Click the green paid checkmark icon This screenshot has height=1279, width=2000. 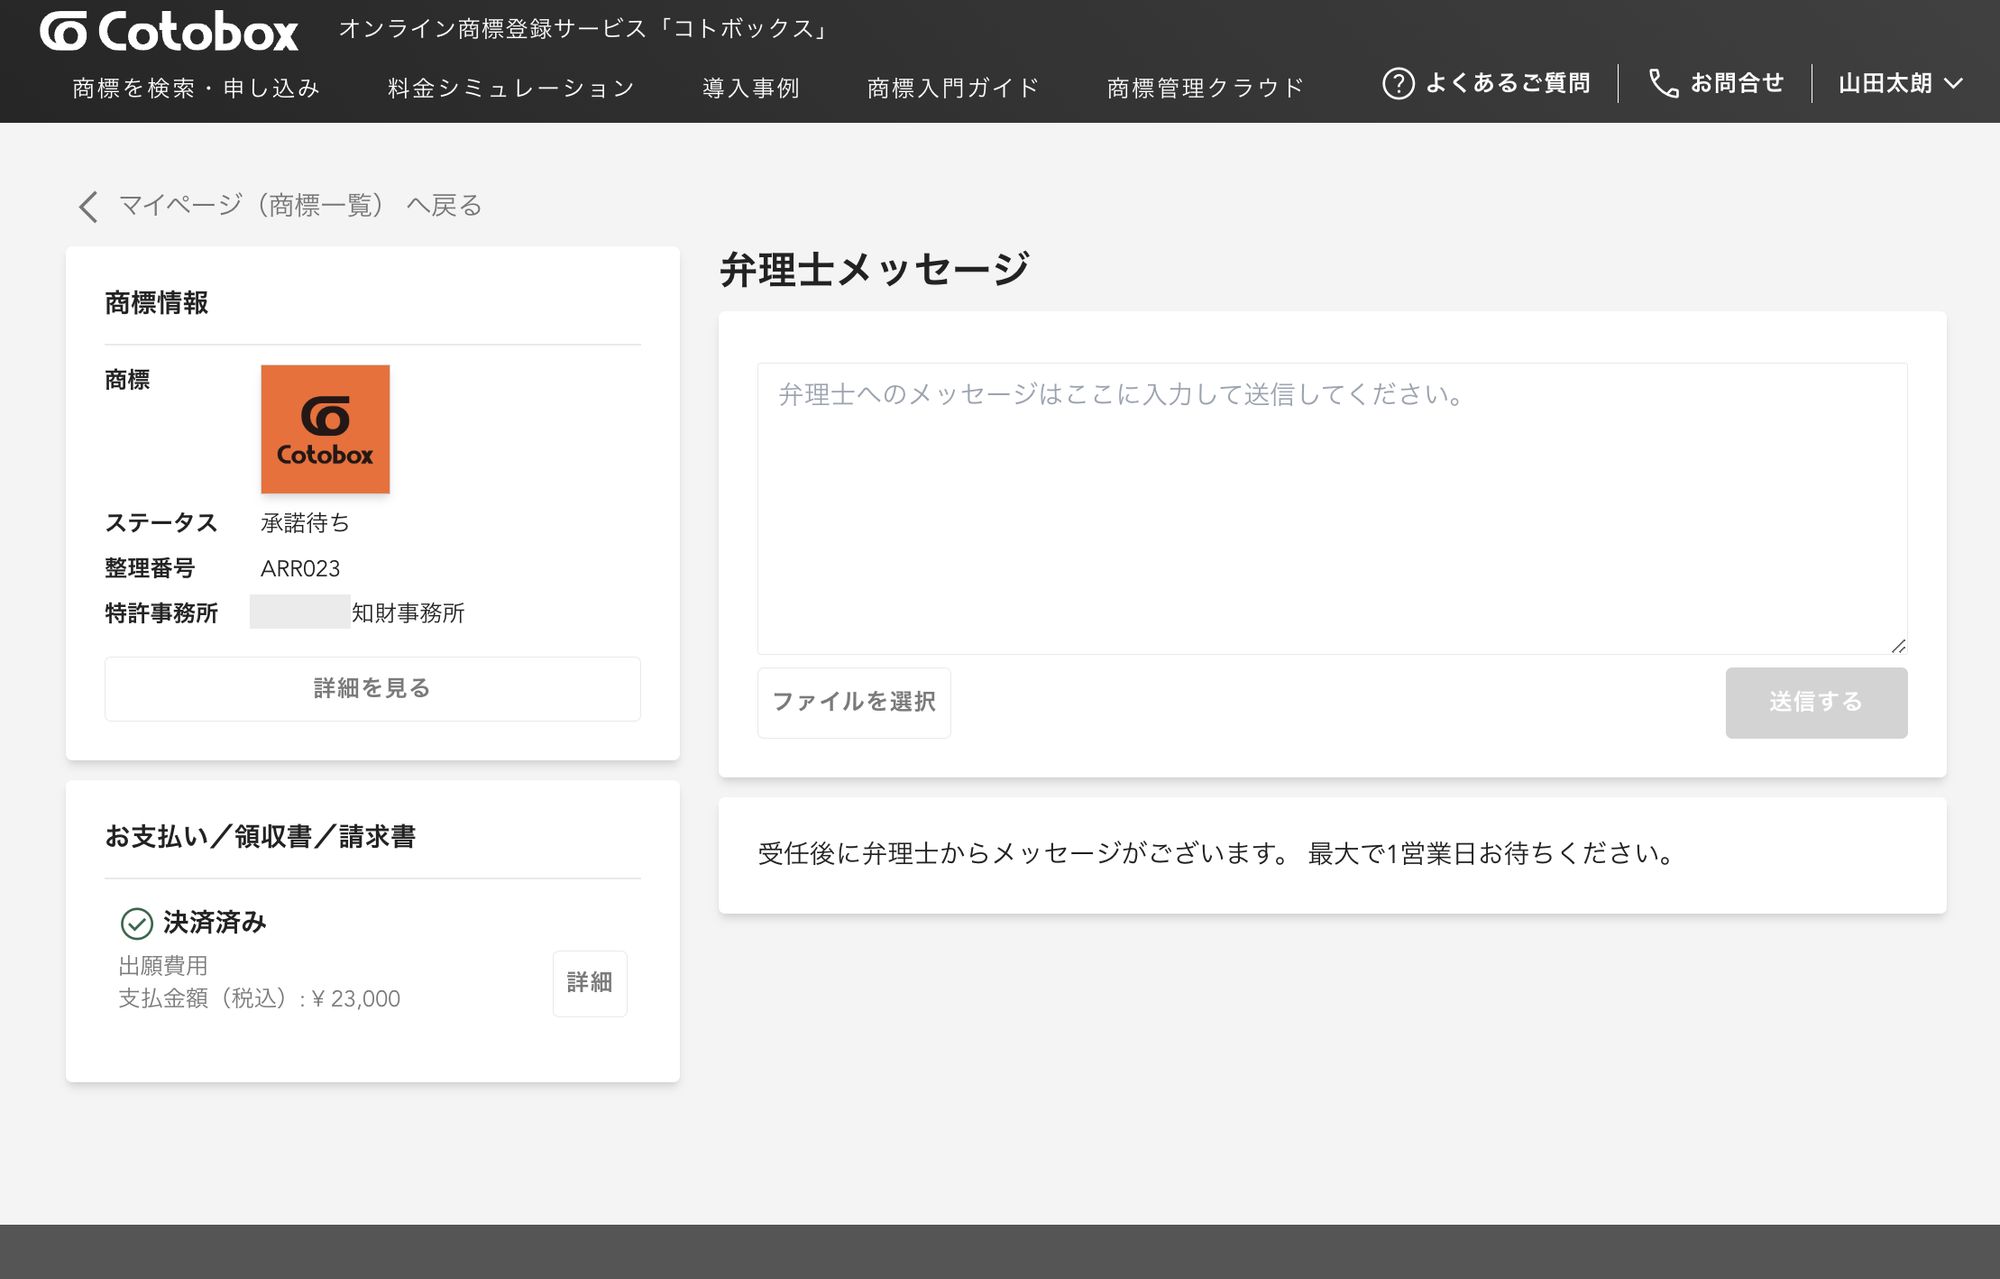(x=137, y=923)
